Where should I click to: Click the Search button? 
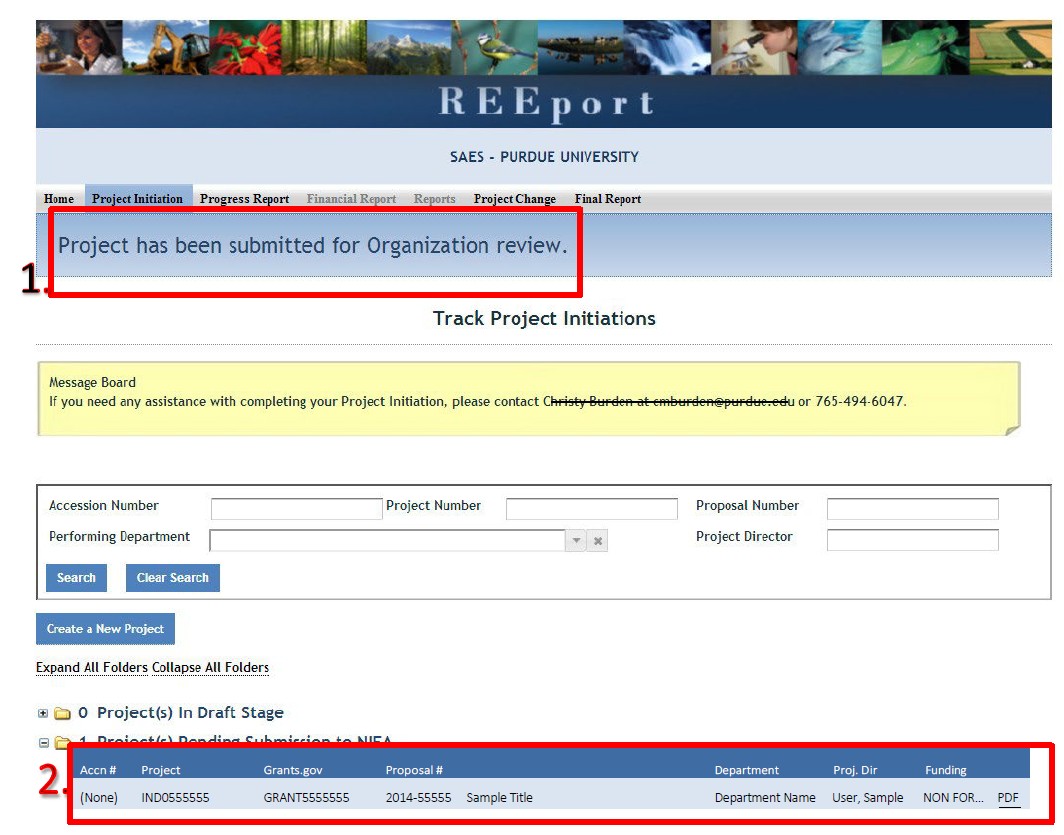click(76, 577)
